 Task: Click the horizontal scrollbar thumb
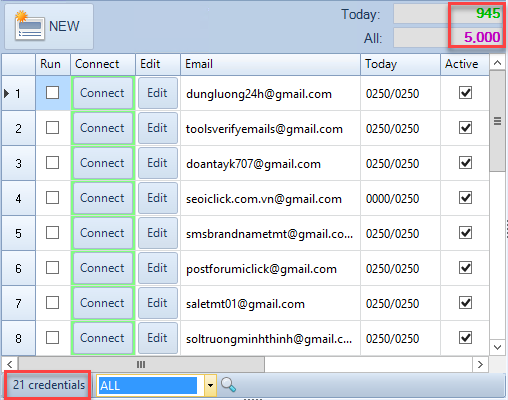click(141, 364)
